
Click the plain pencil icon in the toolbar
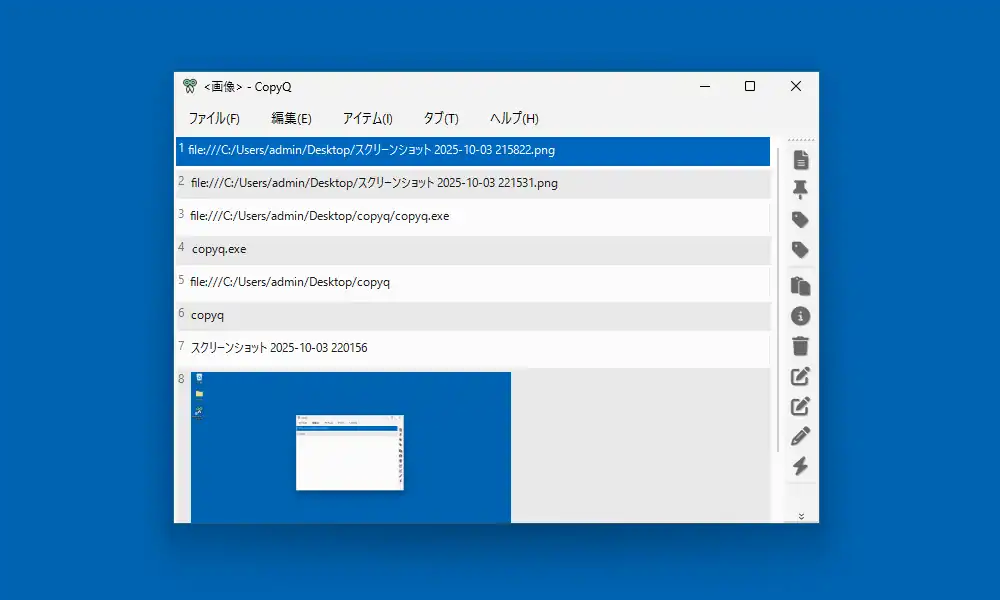800,436
